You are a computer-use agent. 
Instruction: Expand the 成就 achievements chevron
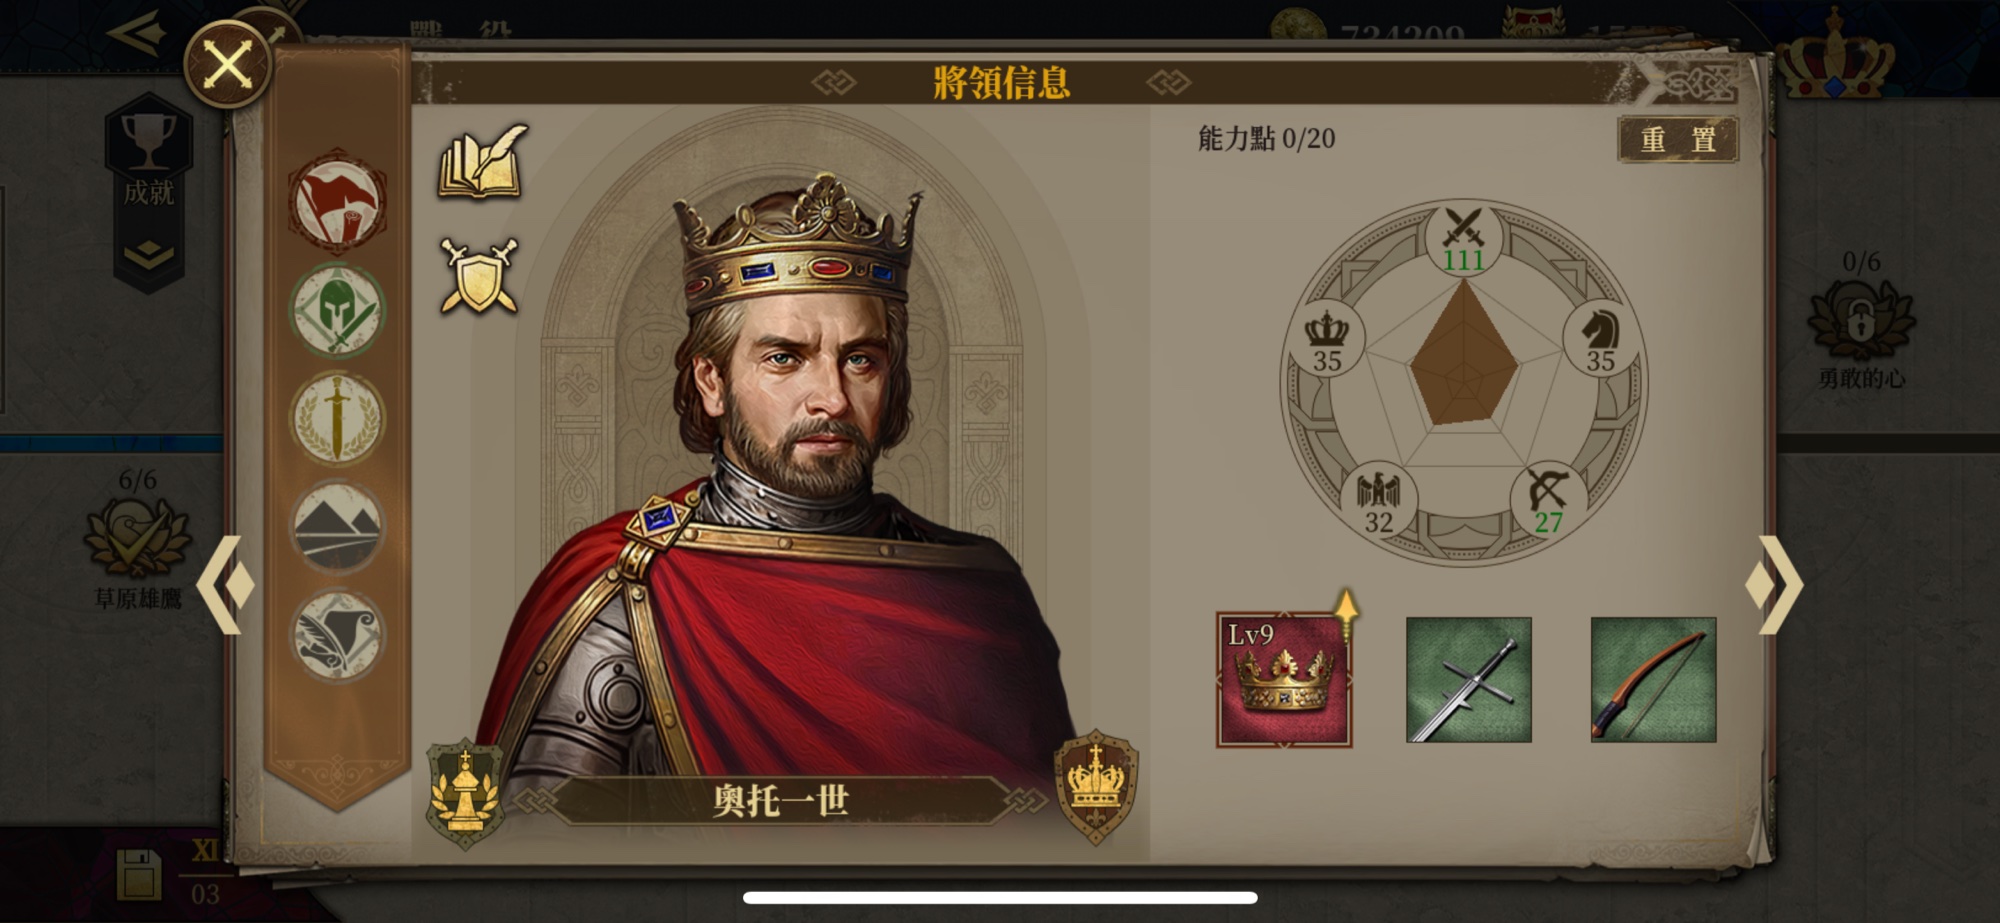point(149,256)
